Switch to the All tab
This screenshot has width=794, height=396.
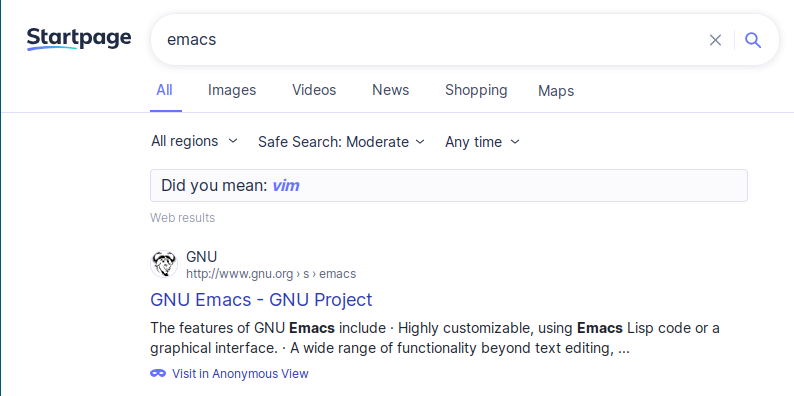tap(165, 90)
